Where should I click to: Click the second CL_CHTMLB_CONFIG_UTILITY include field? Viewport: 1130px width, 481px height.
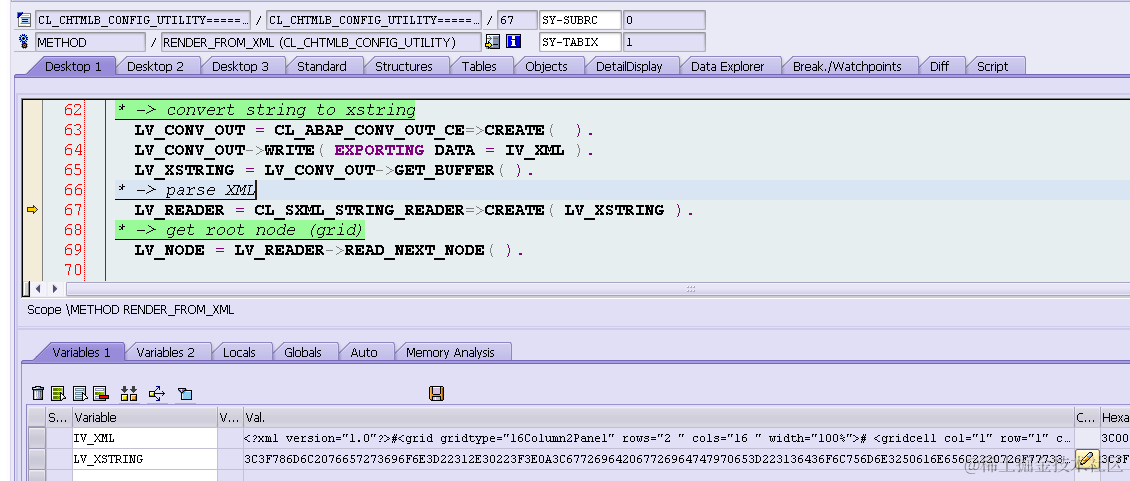click(373, 20)
